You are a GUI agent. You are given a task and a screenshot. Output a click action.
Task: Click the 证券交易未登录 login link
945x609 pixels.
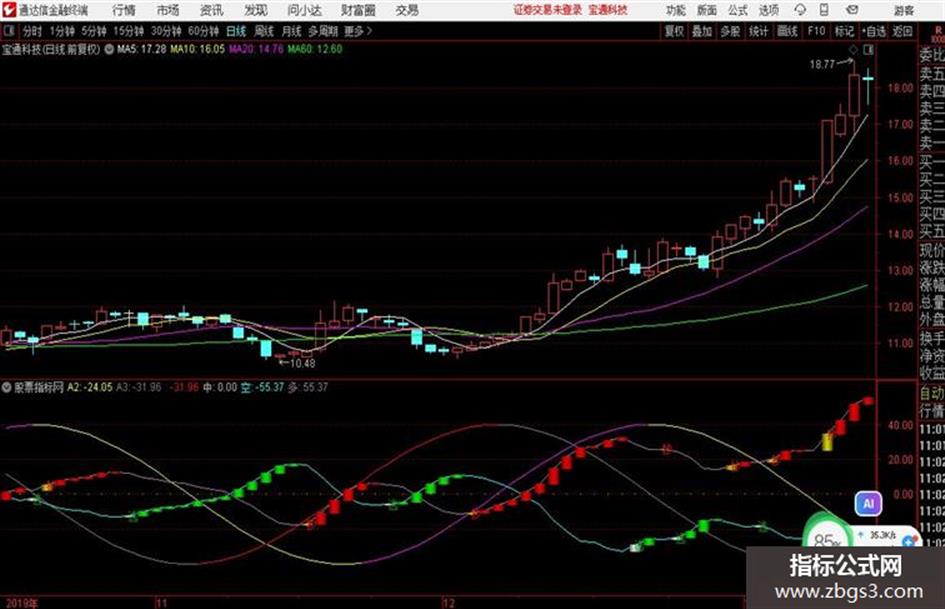(548, 10)
